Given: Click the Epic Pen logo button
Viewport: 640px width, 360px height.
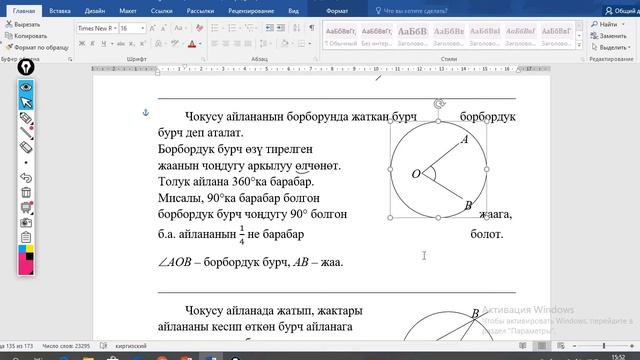Looking at the screenshot, I should 26,67.
